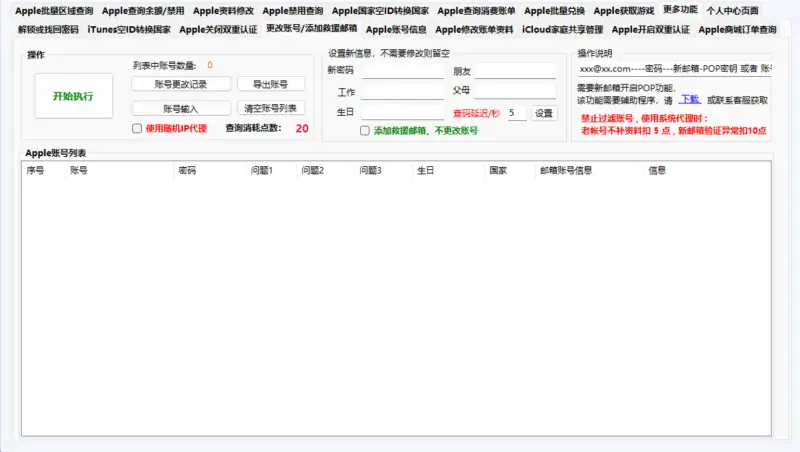Click the 设置 button beside delay field
This screenshot has height=452, width=800.
point(543,114)
